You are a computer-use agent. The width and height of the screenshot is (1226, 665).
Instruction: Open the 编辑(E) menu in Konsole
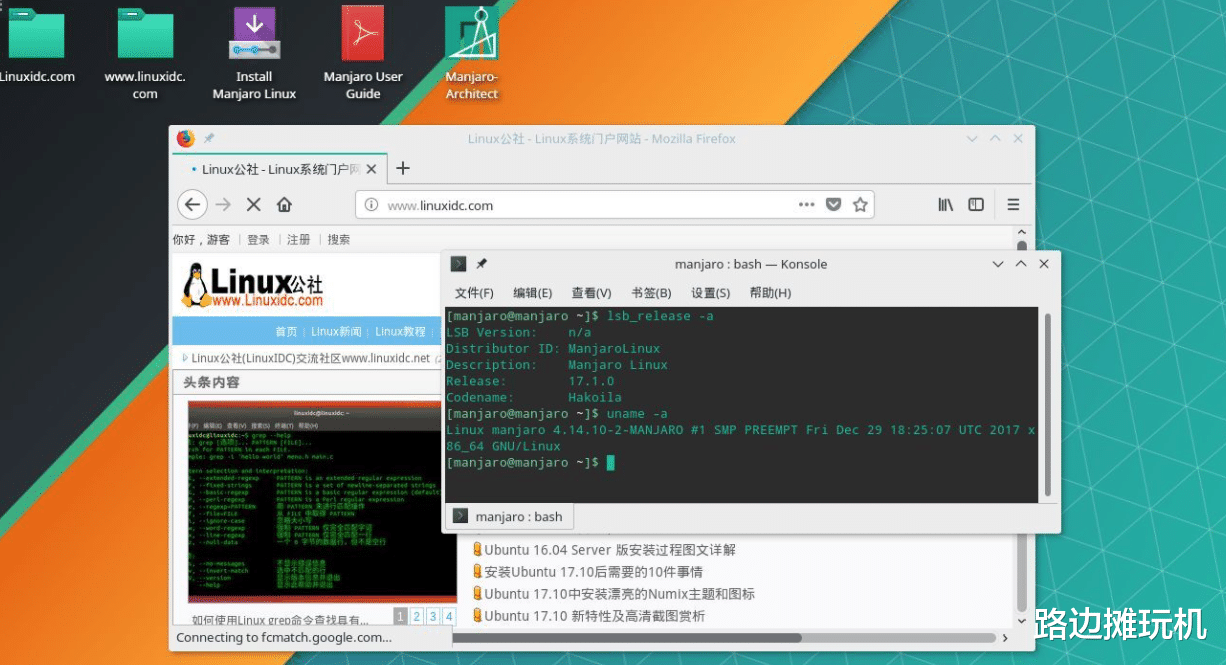coord(535,293)
